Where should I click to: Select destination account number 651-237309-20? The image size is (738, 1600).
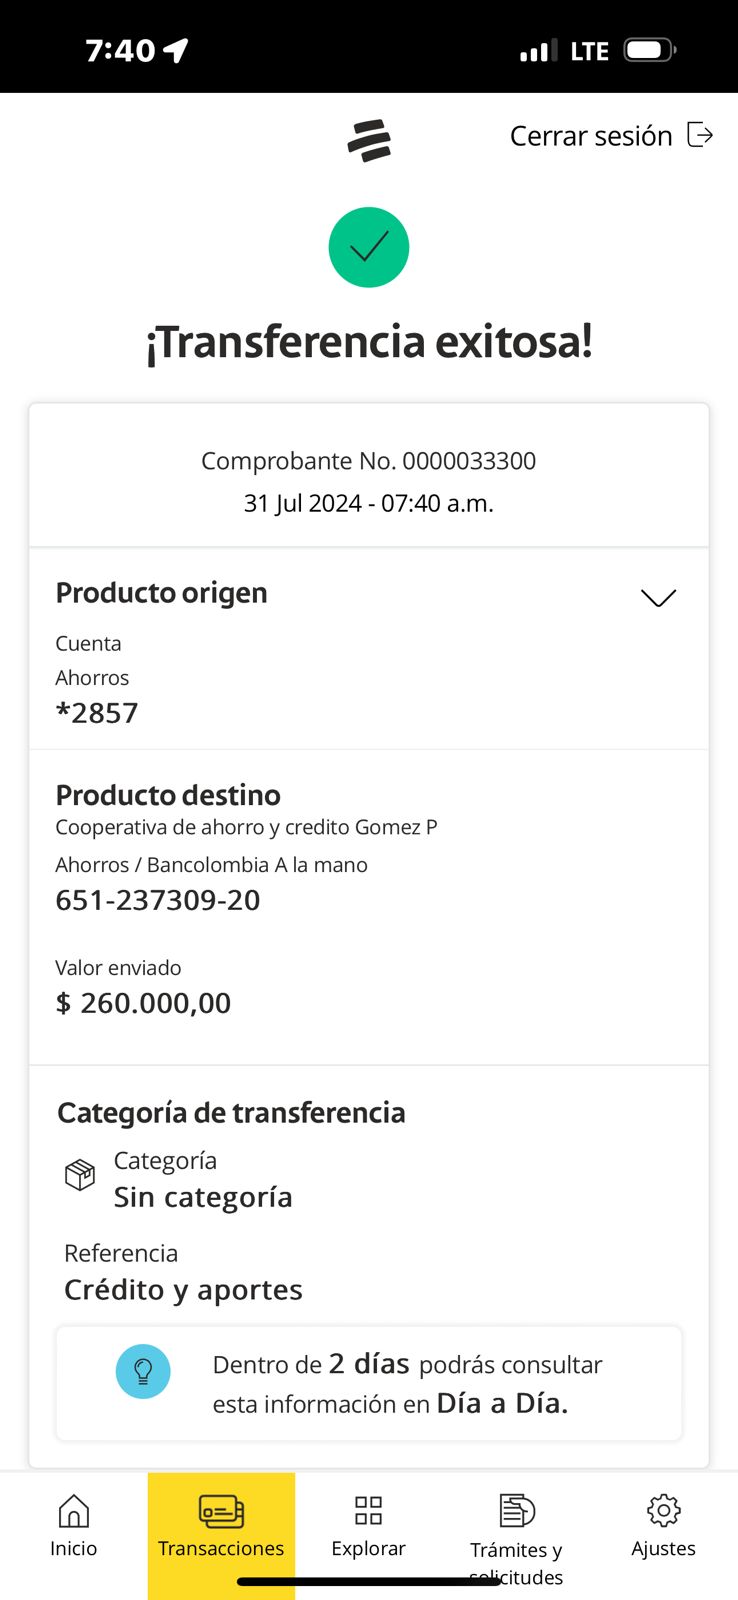coord(158,900)
